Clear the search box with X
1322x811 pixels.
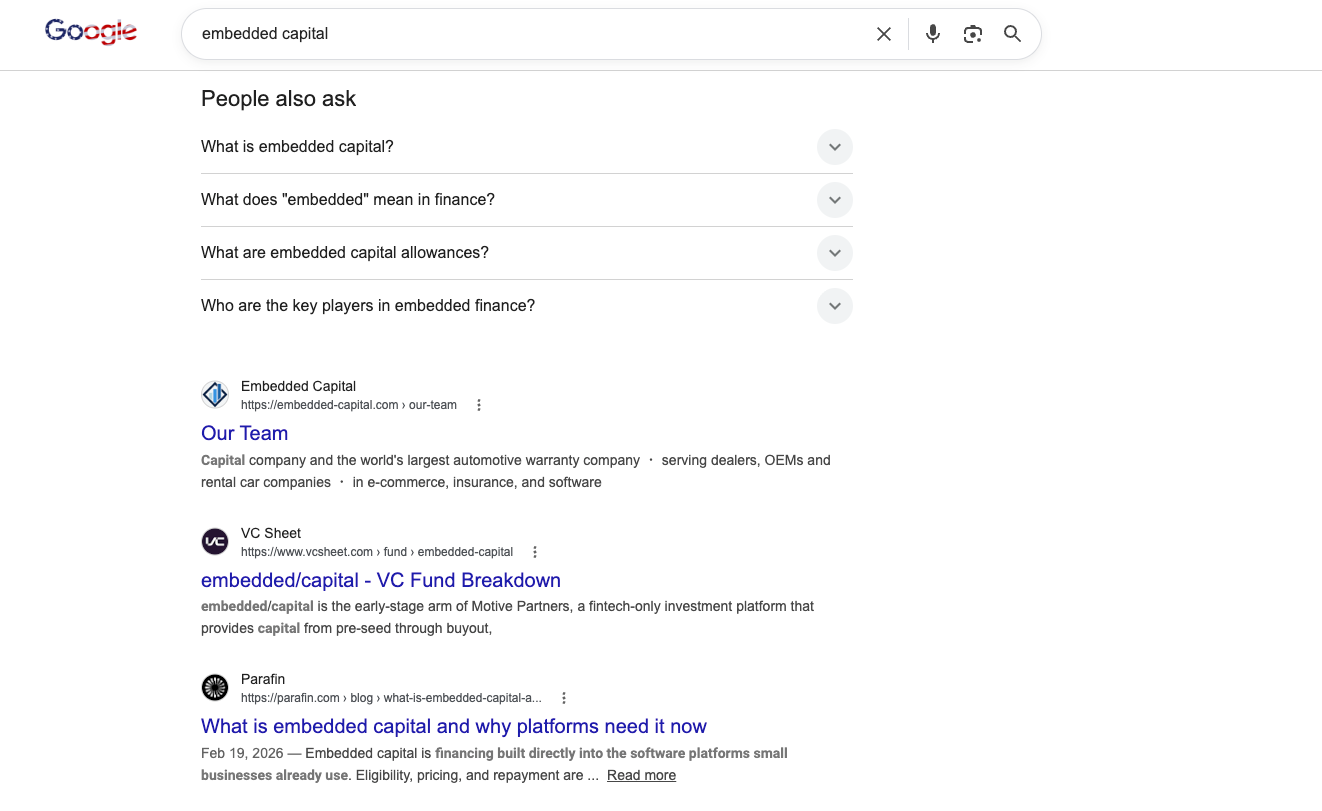[884, 34]
